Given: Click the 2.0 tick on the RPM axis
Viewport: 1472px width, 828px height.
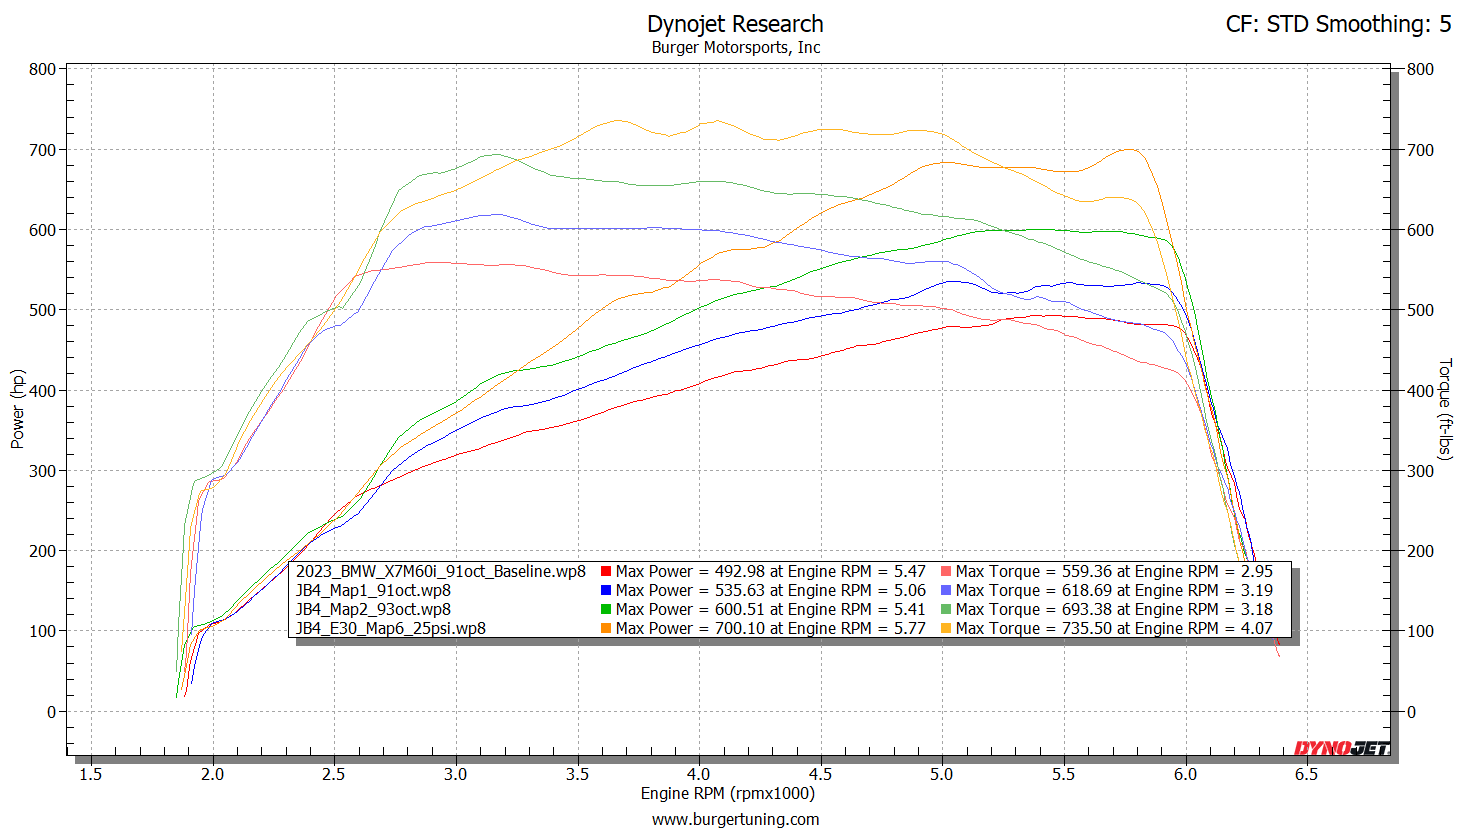Looking at the screenshot, I should pos(212,774).
